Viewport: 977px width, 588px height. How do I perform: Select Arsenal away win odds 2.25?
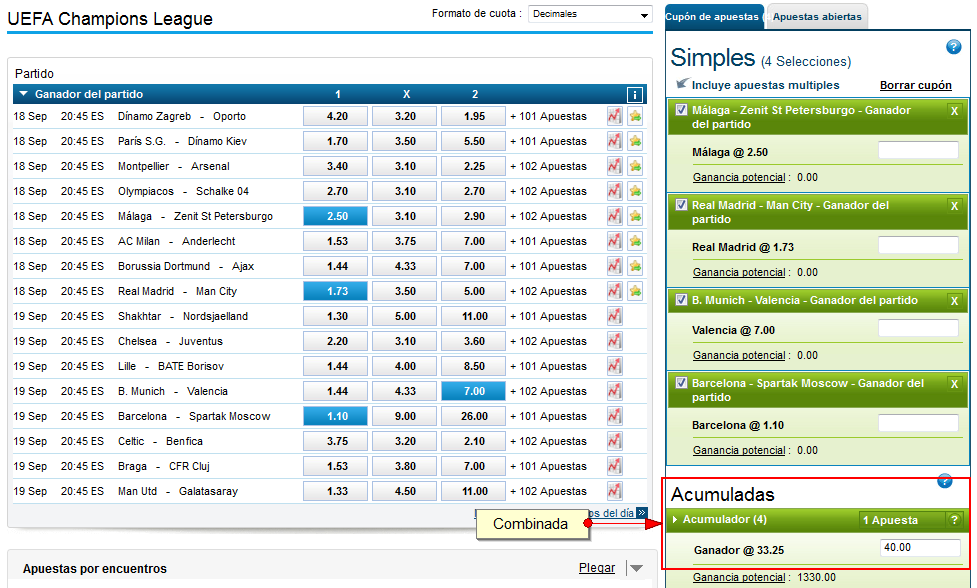click(x=473, y=166)
